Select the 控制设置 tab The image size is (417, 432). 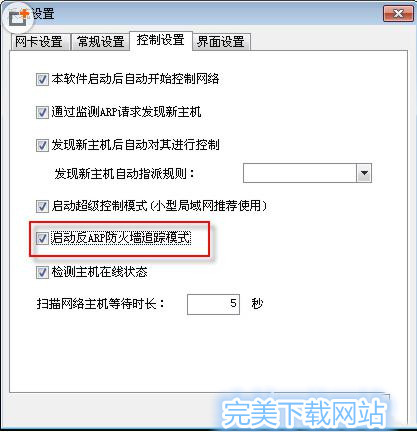click(x=160, y=40)
